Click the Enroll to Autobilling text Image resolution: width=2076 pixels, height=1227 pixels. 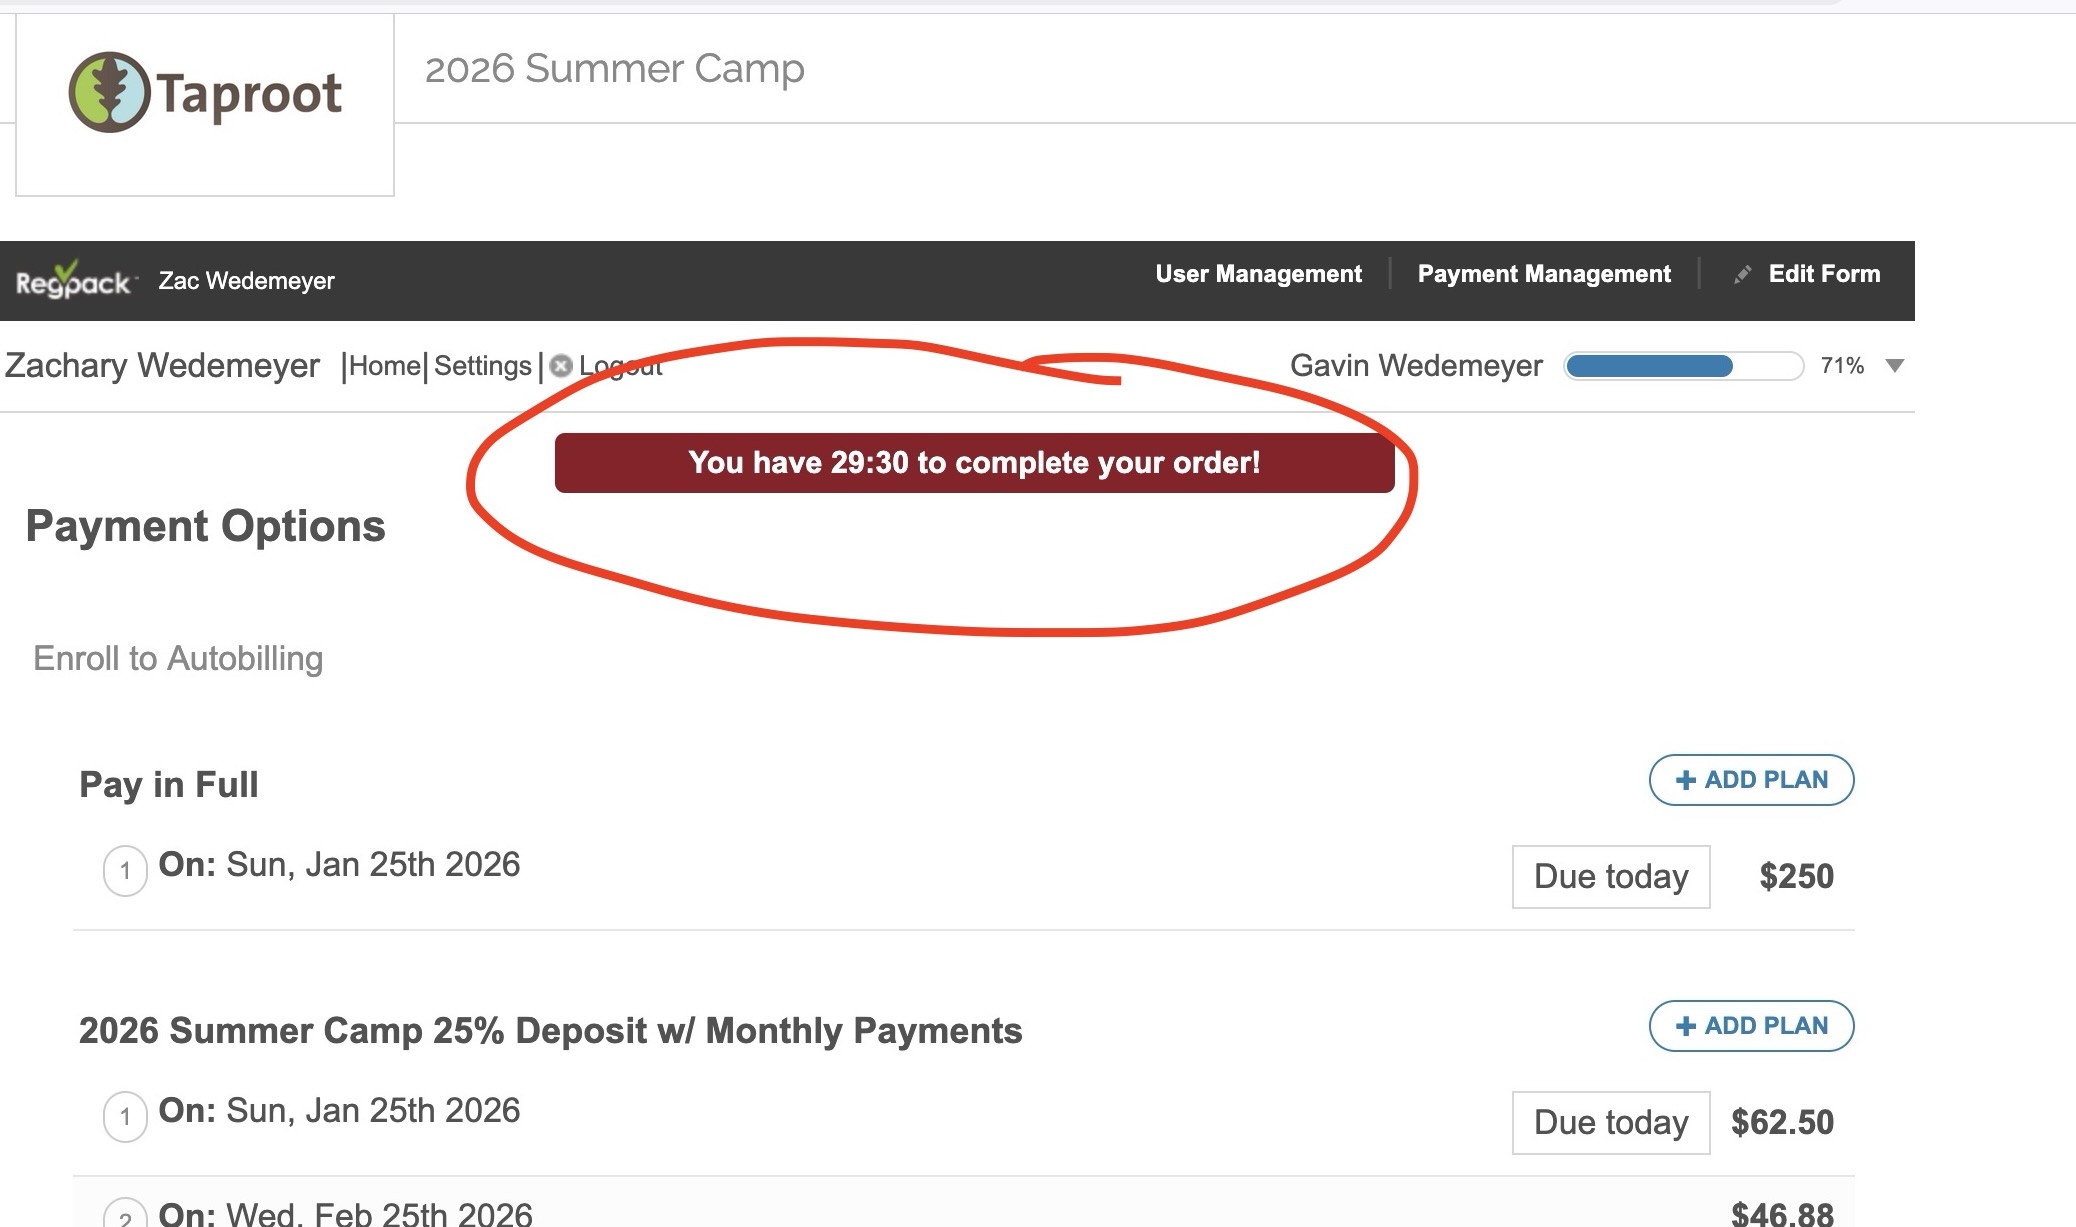178,659
